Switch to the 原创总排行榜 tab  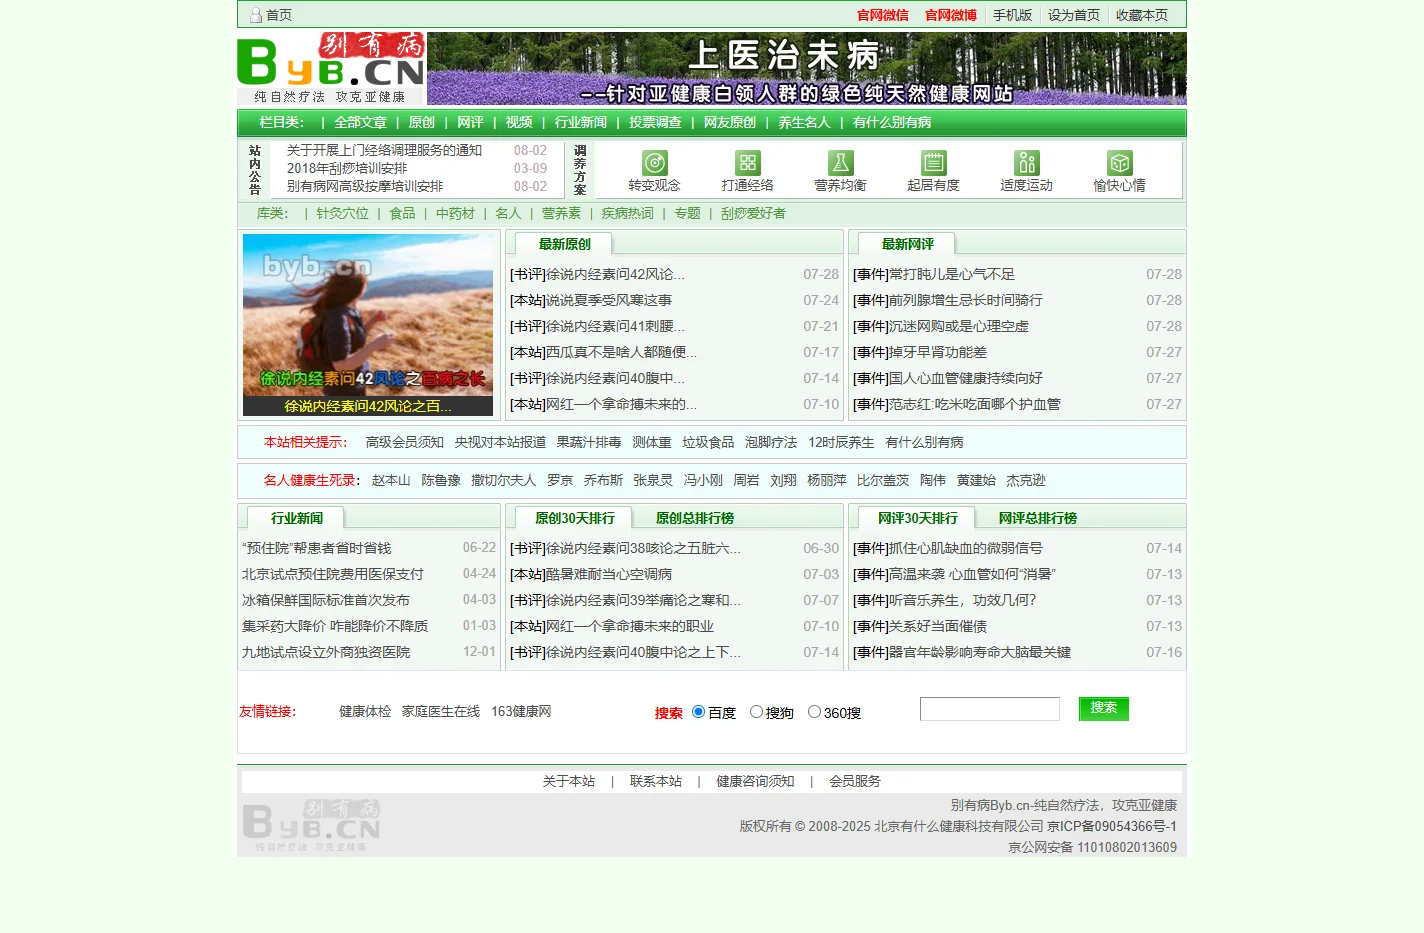click(x=694, y=518)
